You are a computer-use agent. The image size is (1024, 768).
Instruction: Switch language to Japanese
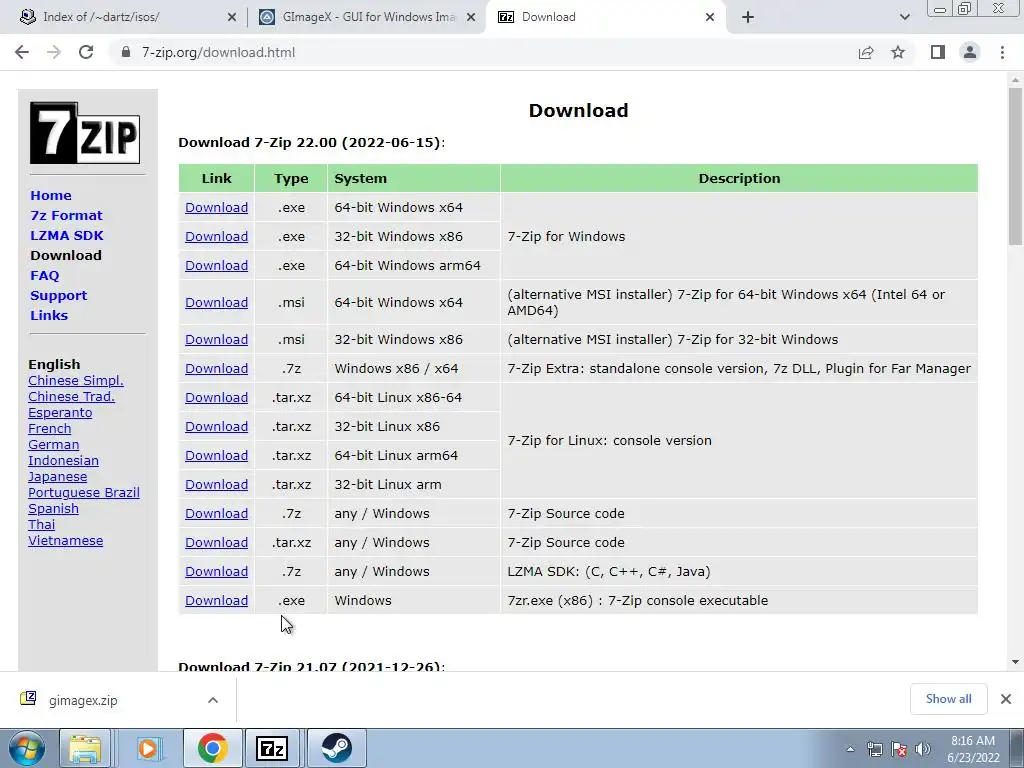click(x=57, y=477)
